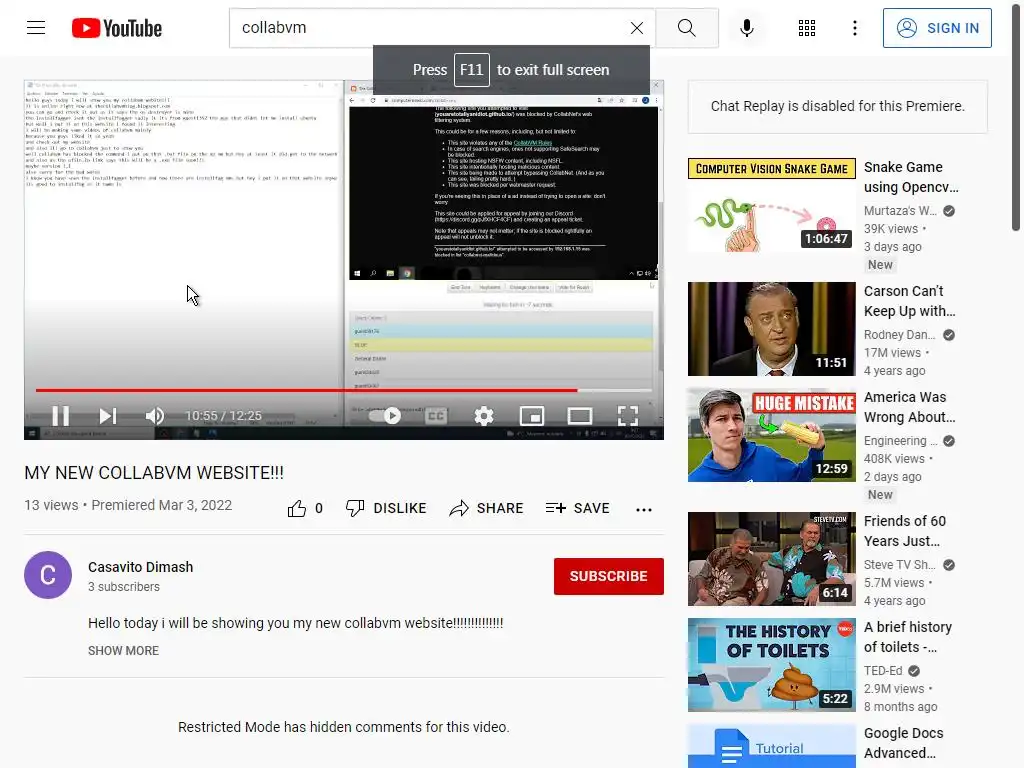
Task: Visit Steve TV Sh... channel link
Action: click(x=899, y=565)
